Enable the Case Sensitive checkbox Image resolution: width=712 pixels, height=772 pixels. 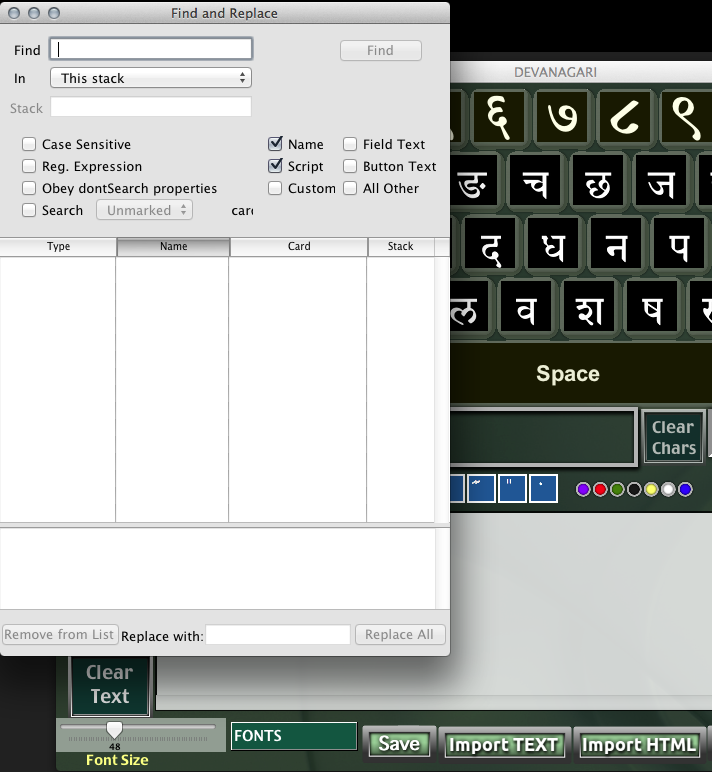(30, 145)
